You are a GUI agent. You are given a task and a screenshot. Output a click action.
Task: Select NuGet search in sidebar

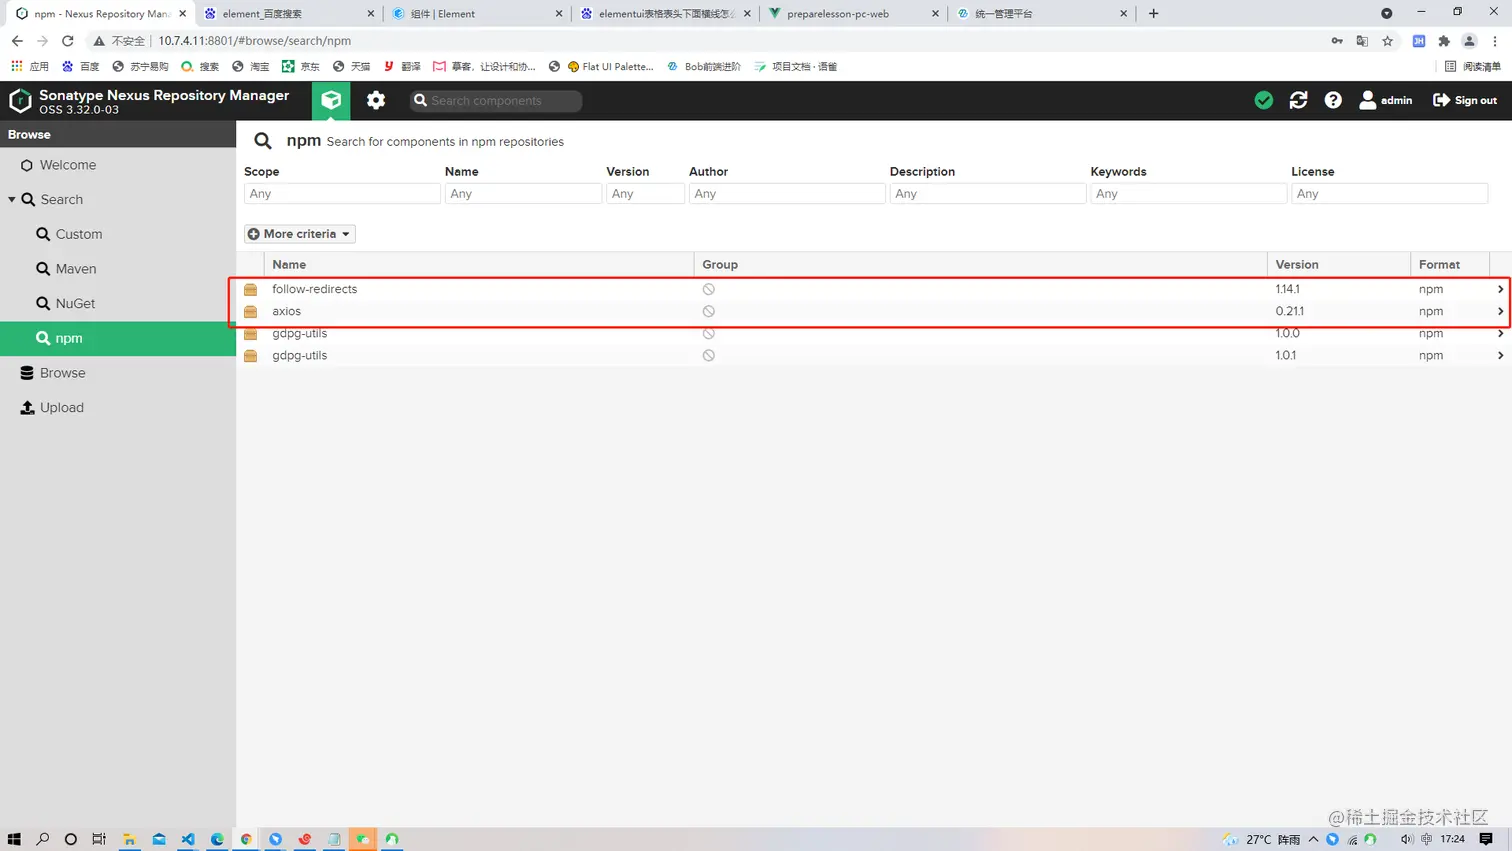(75, 303)
